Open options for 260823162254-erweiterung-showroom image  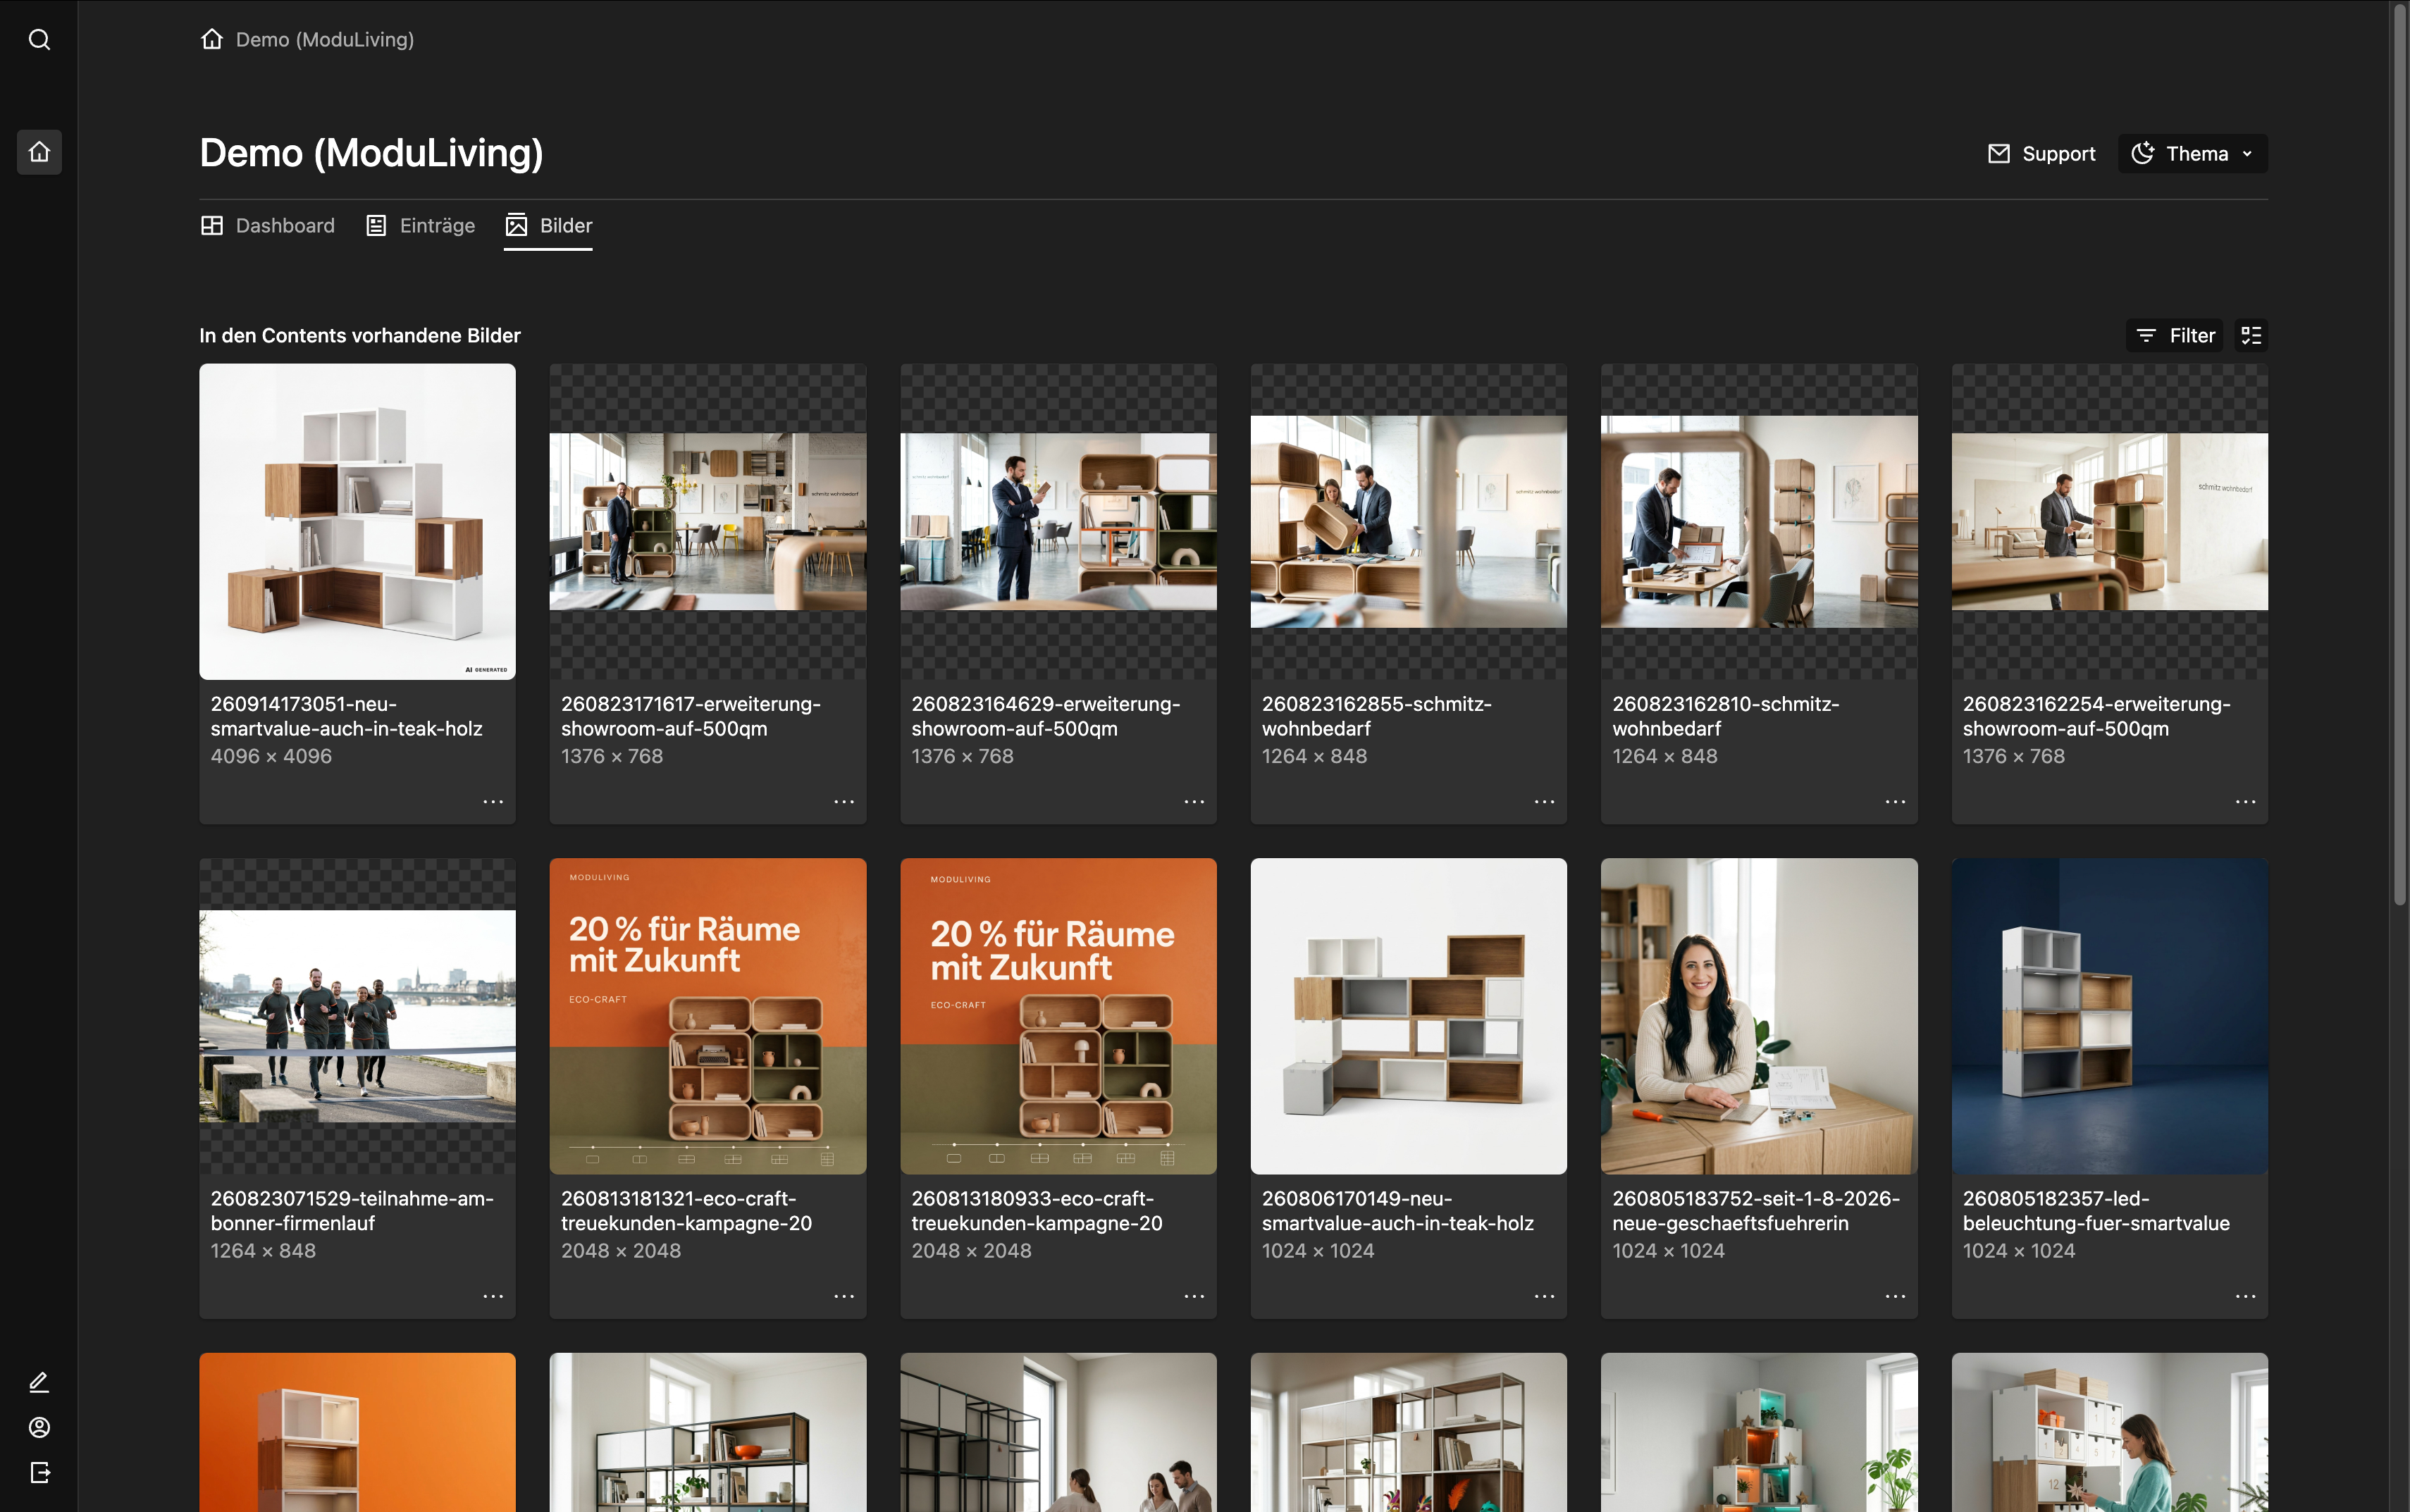click(x=2245, y=802)
